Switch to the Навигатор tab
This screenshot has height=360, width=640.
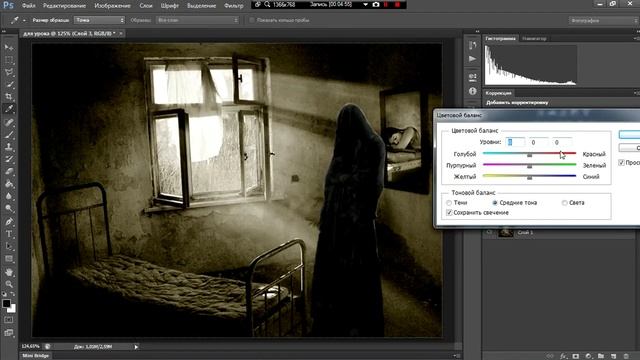pos(534,38)
